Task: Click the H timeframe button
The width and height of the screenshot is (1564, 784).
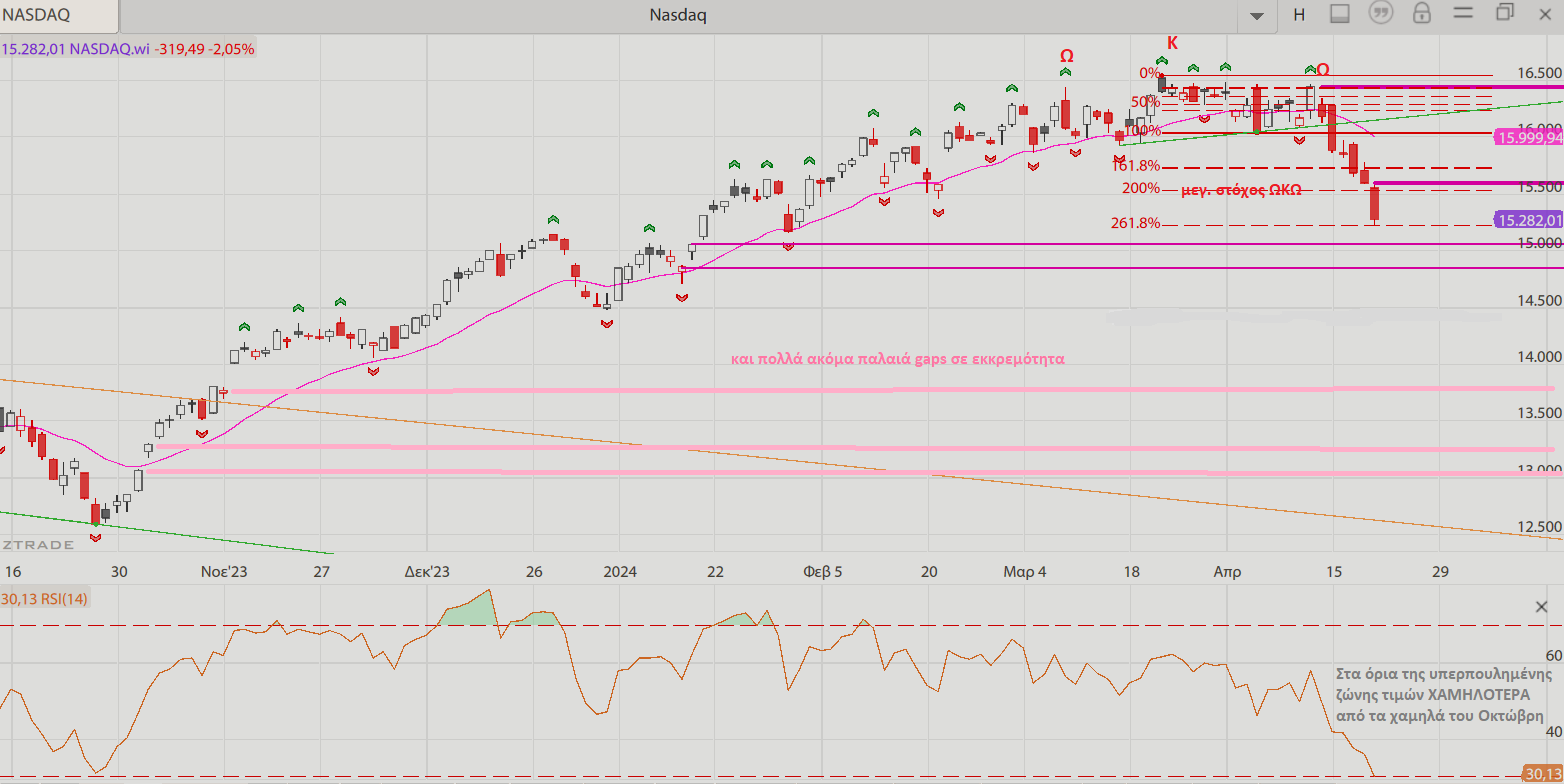Action: tap(1299, 14)
